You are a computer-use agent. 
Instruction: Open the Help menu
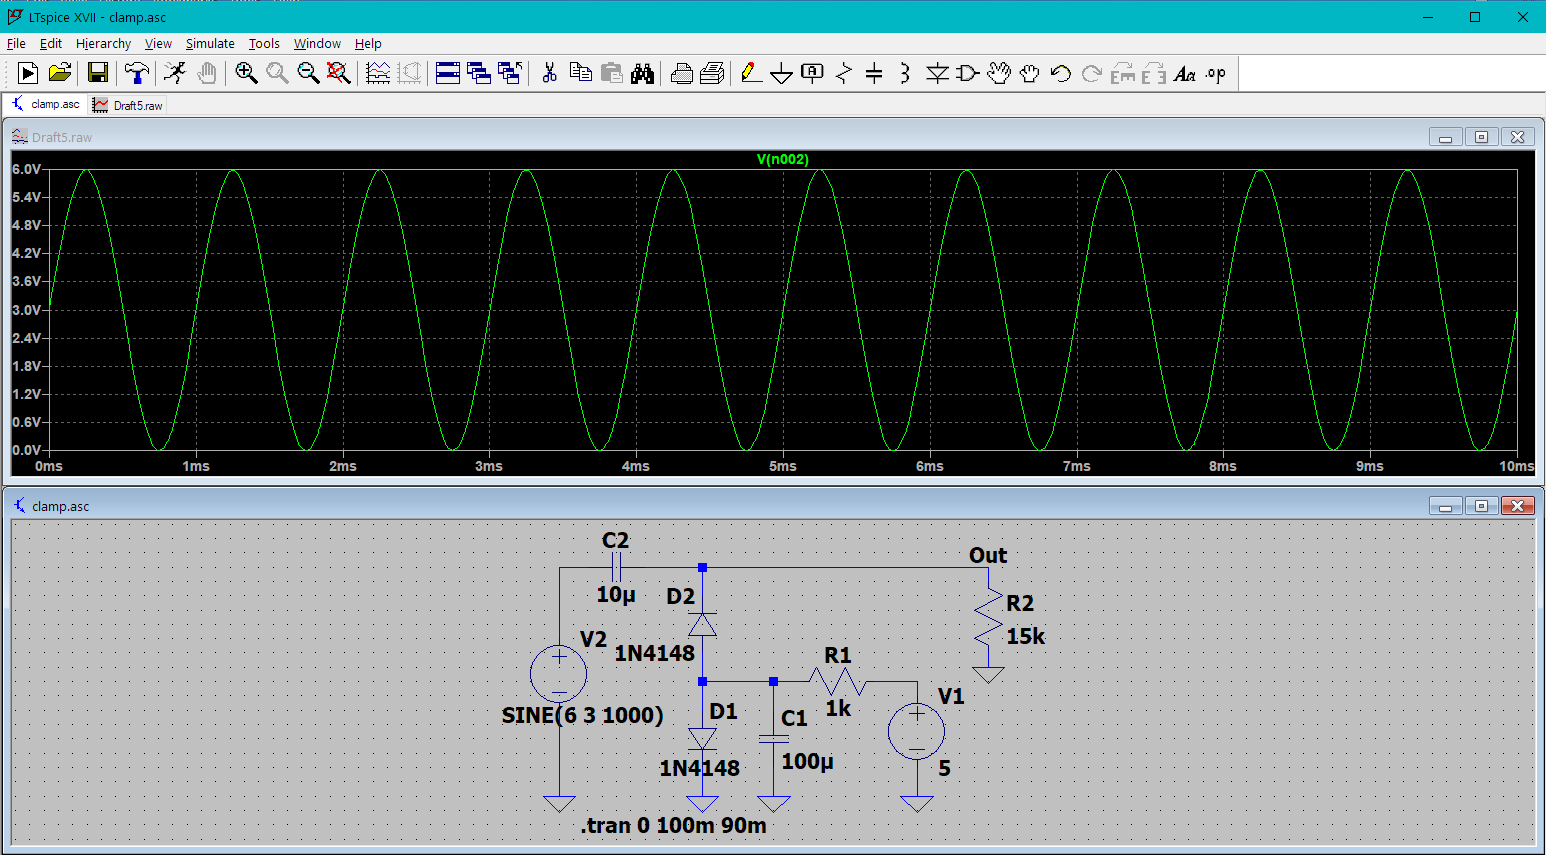[x=368, y=43]
